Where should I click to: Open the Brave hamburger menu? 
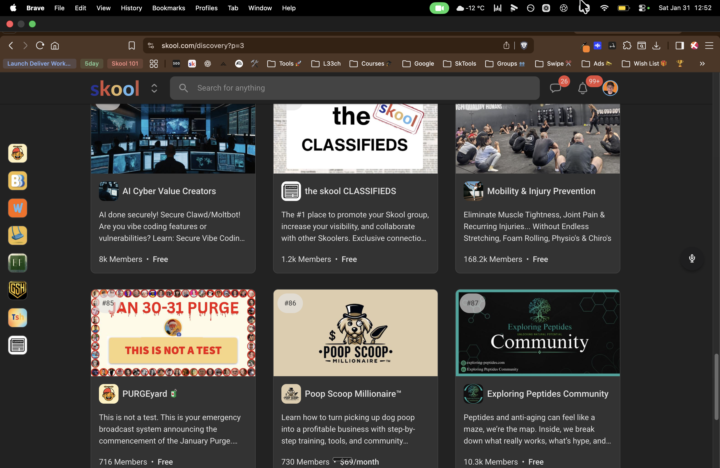[709, 45]
